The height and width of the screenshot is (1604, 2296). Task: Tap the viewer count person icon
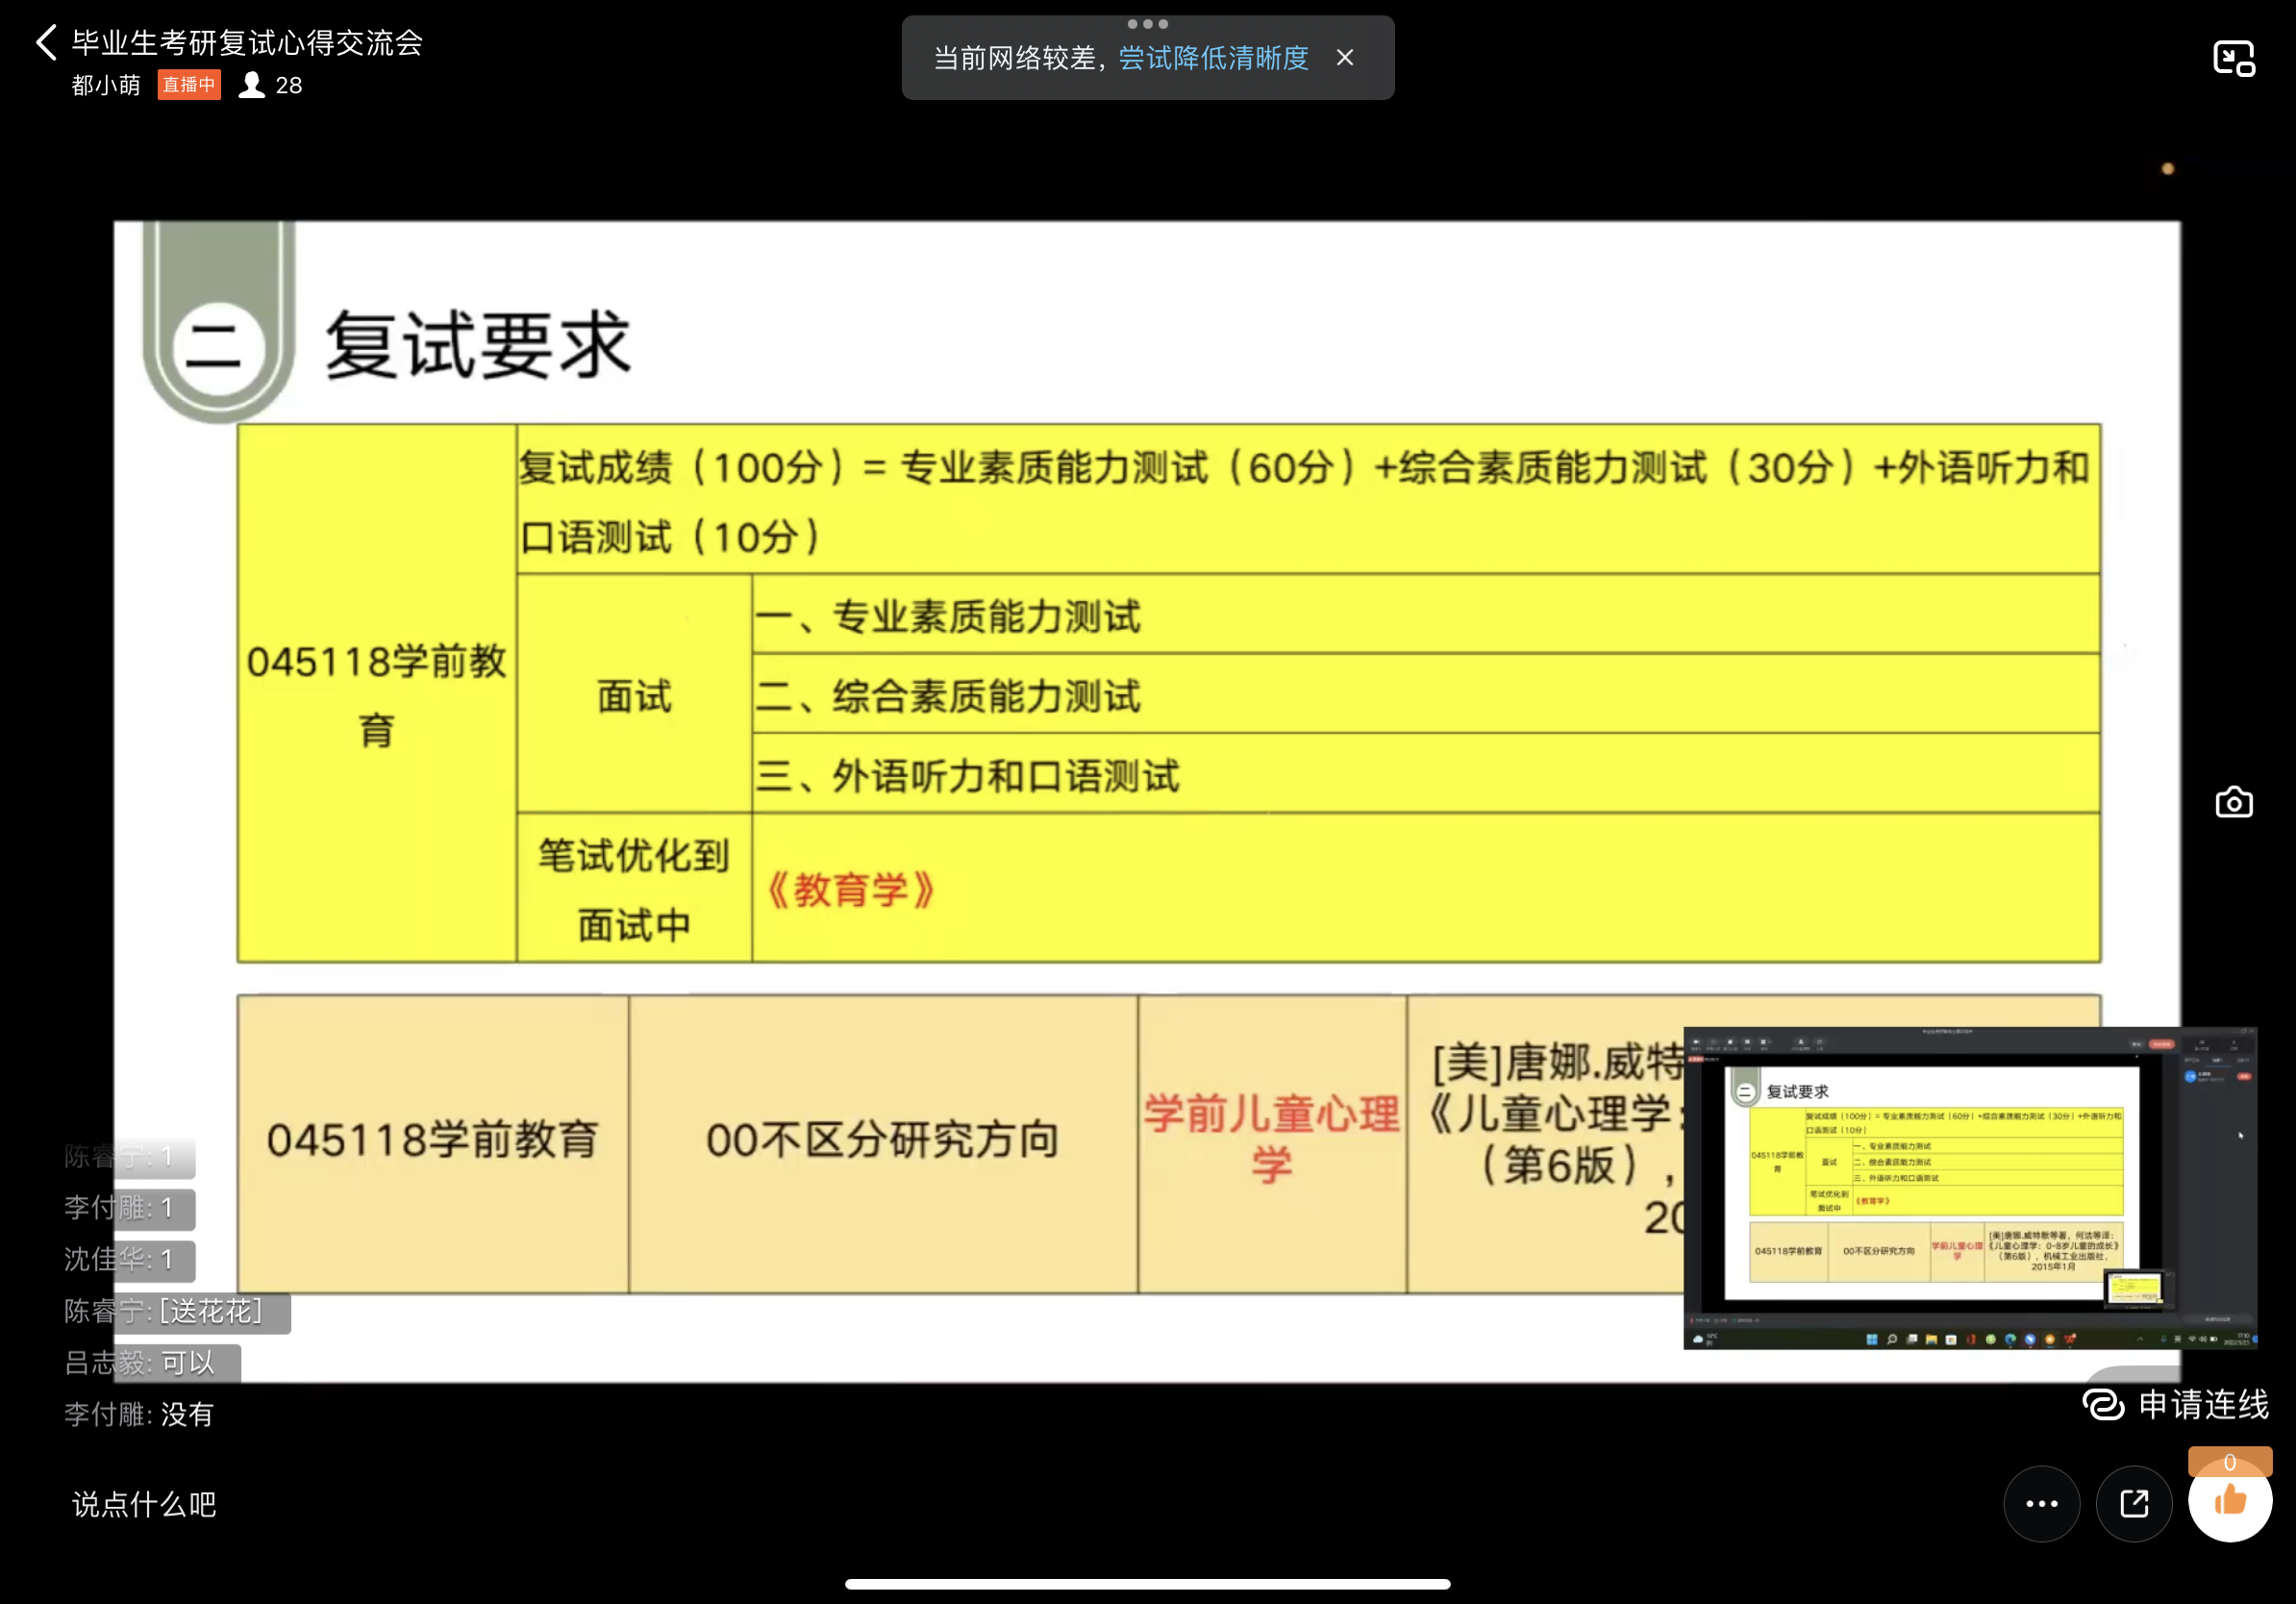click(x=252, y=85)
